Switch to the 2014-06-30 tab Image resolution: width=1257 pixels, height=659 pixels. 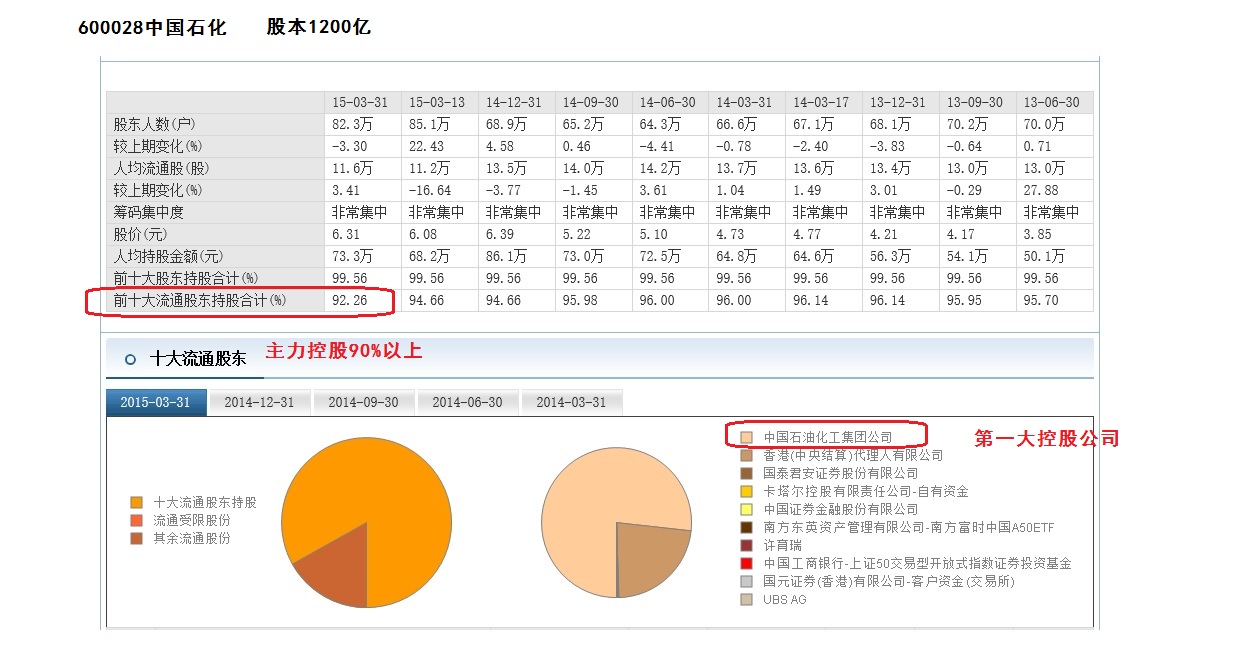point(468,402)
